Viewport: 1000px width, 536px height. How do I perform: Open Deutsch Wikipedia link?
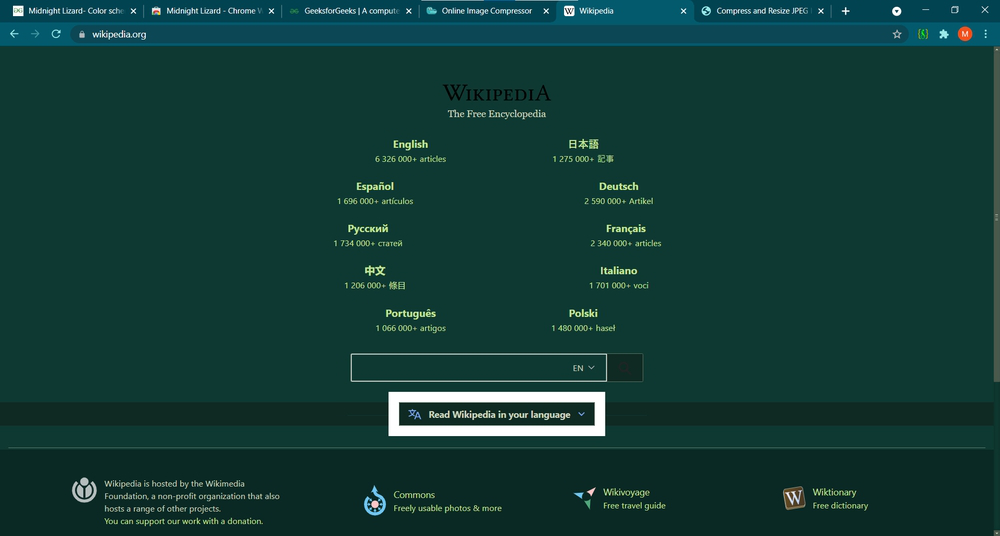(x=619, y=186)
